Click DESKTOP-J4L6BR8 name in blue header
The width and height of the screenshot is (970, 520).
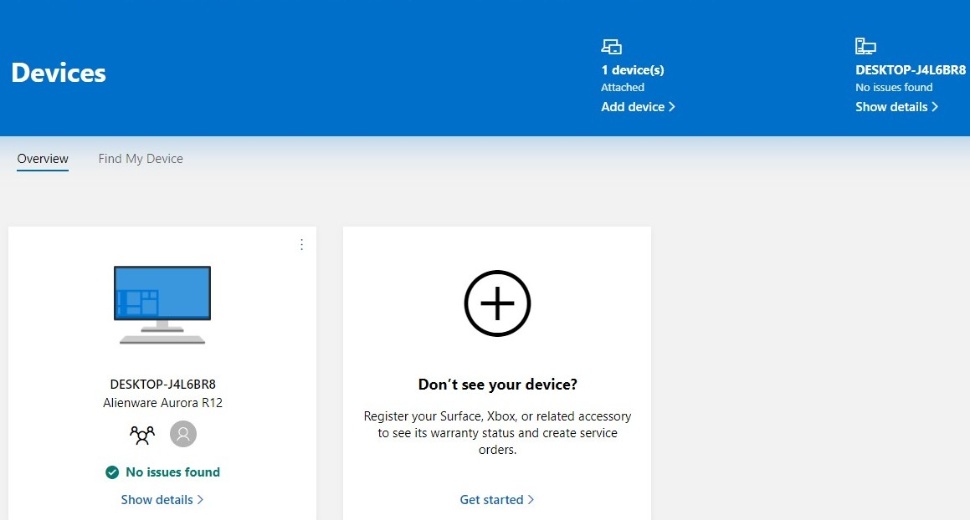(x=910, y=70)
